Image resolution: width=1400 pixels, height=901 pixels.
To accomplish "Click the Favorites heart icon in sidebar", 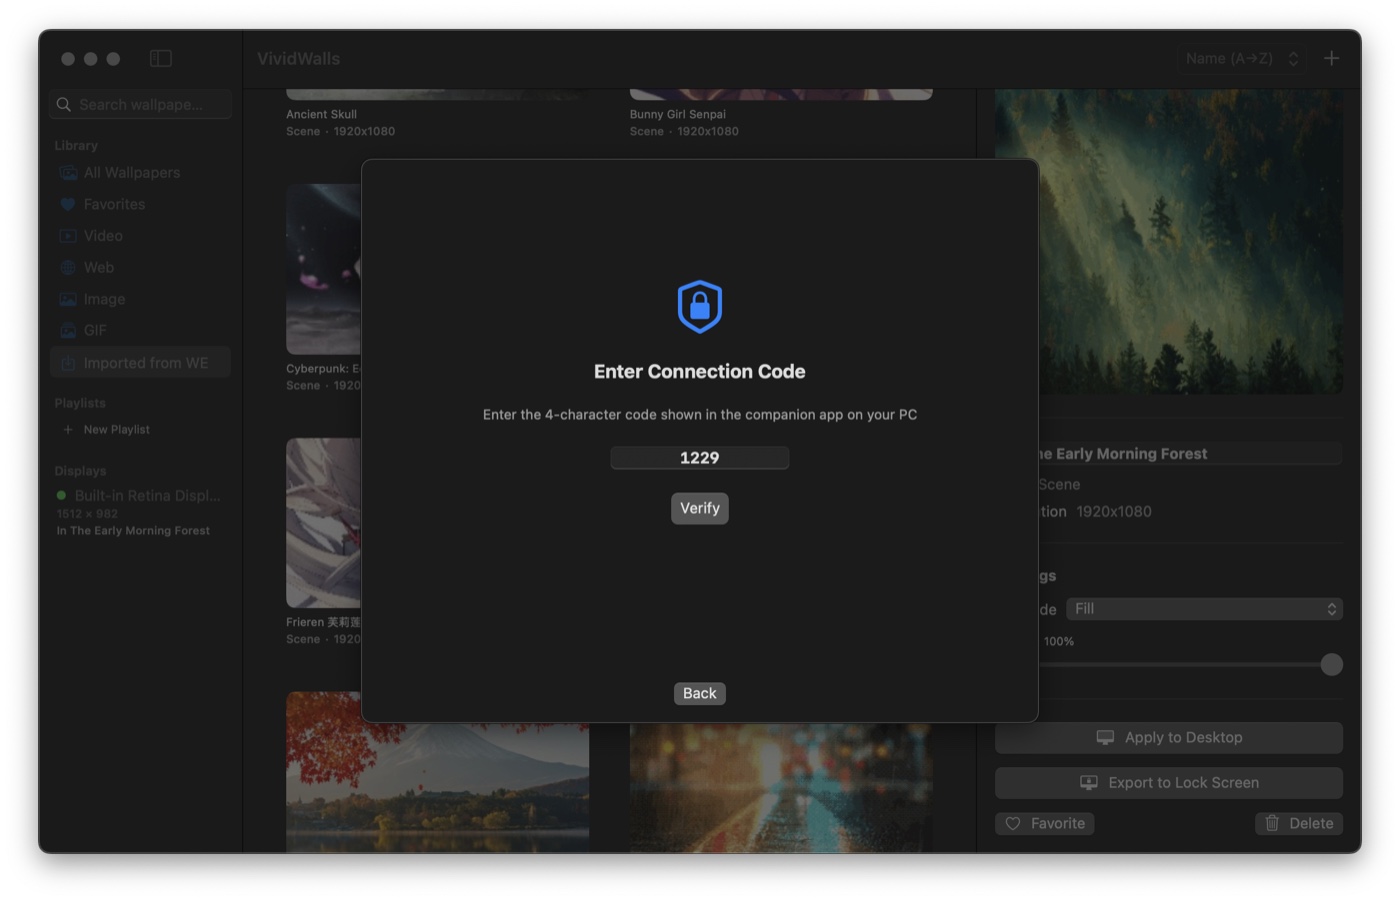I will point(68,204).
